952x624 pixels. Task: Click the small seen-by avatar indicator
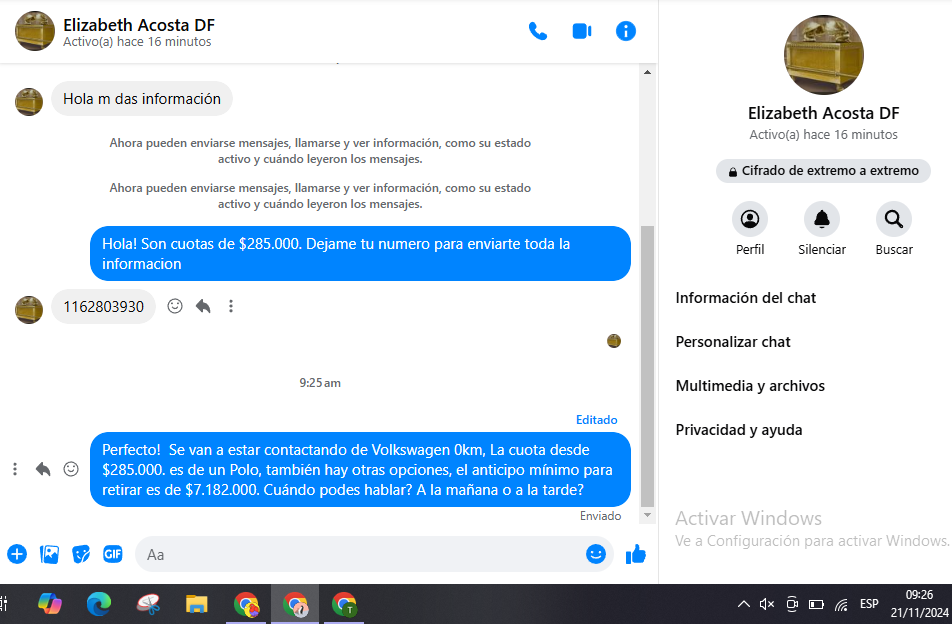(614, 341)
